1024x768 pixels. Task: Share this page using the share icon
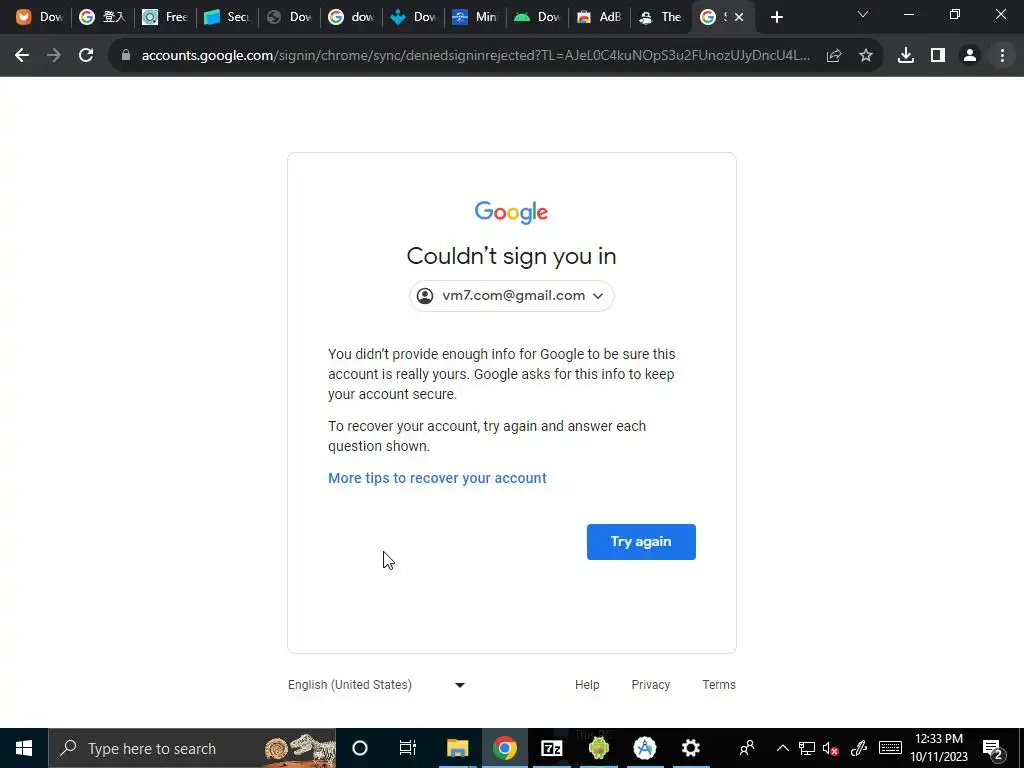834,56
